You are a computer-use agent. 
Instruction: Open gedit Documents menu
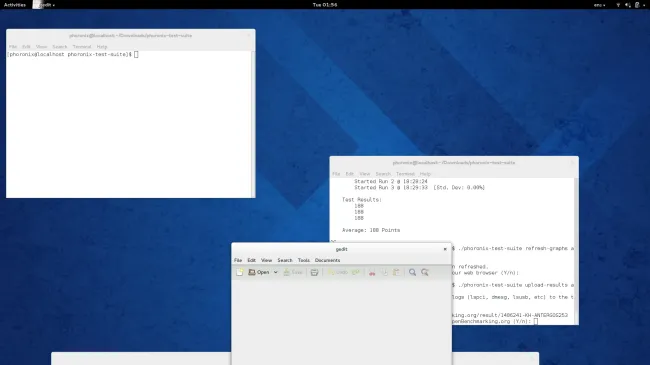327,260
